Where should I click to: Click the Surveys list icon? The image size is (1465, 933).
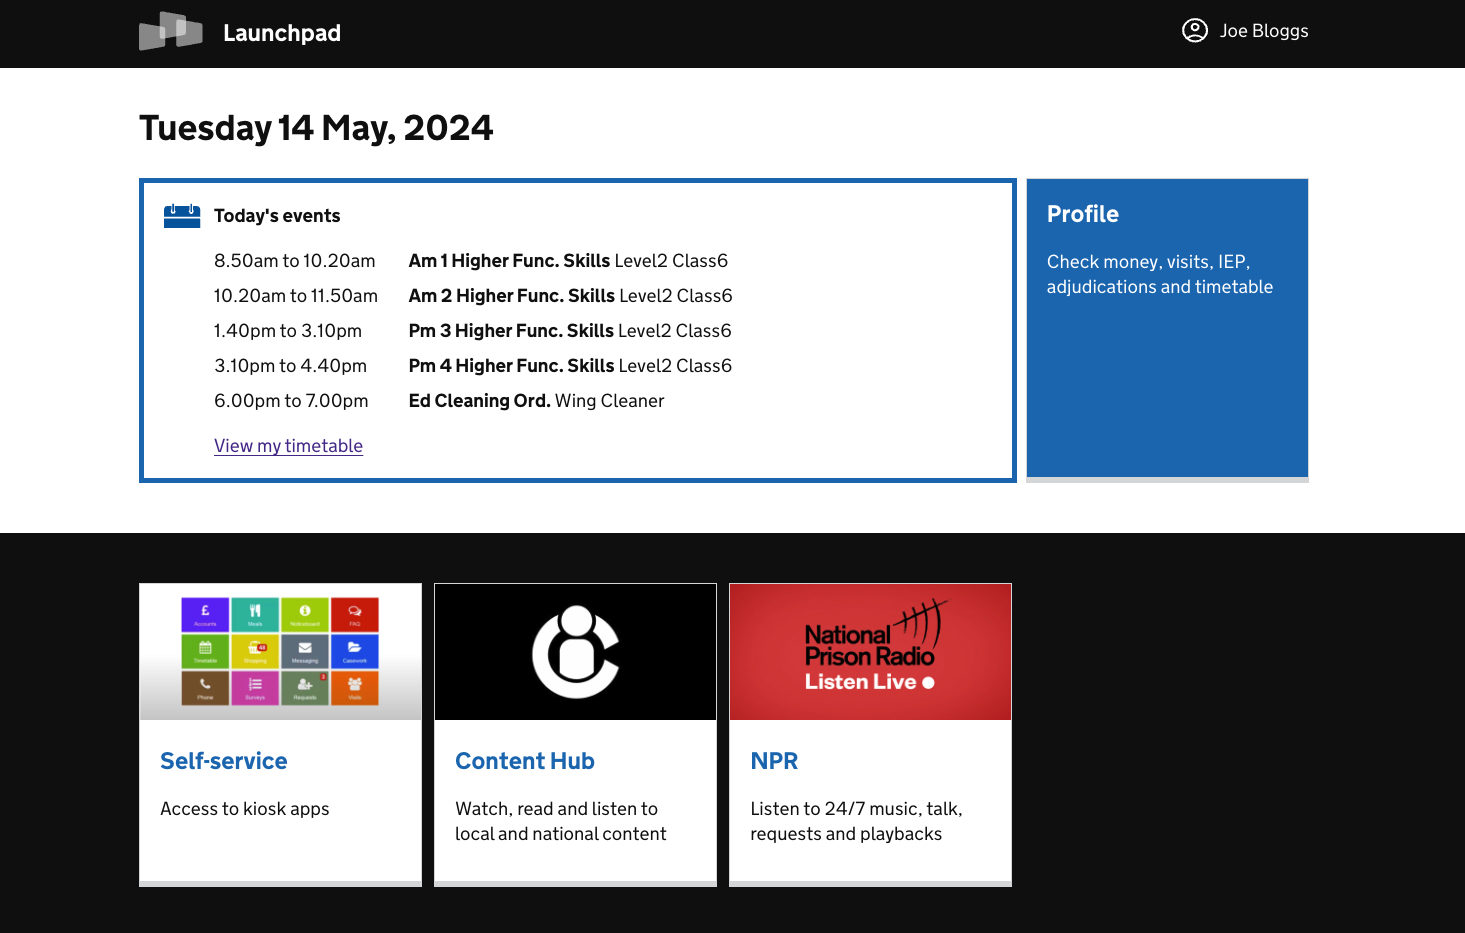[255, 688]
